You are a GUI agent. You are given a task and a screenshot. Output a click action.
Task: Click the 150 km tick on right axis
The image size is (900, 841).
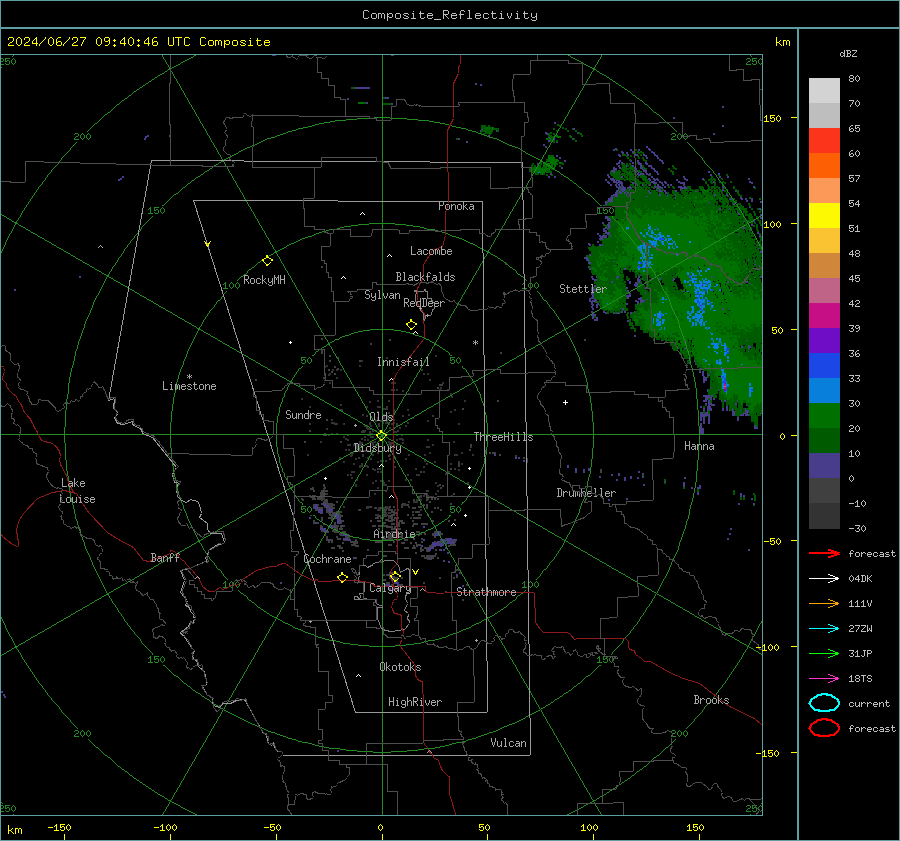point(773,118)
